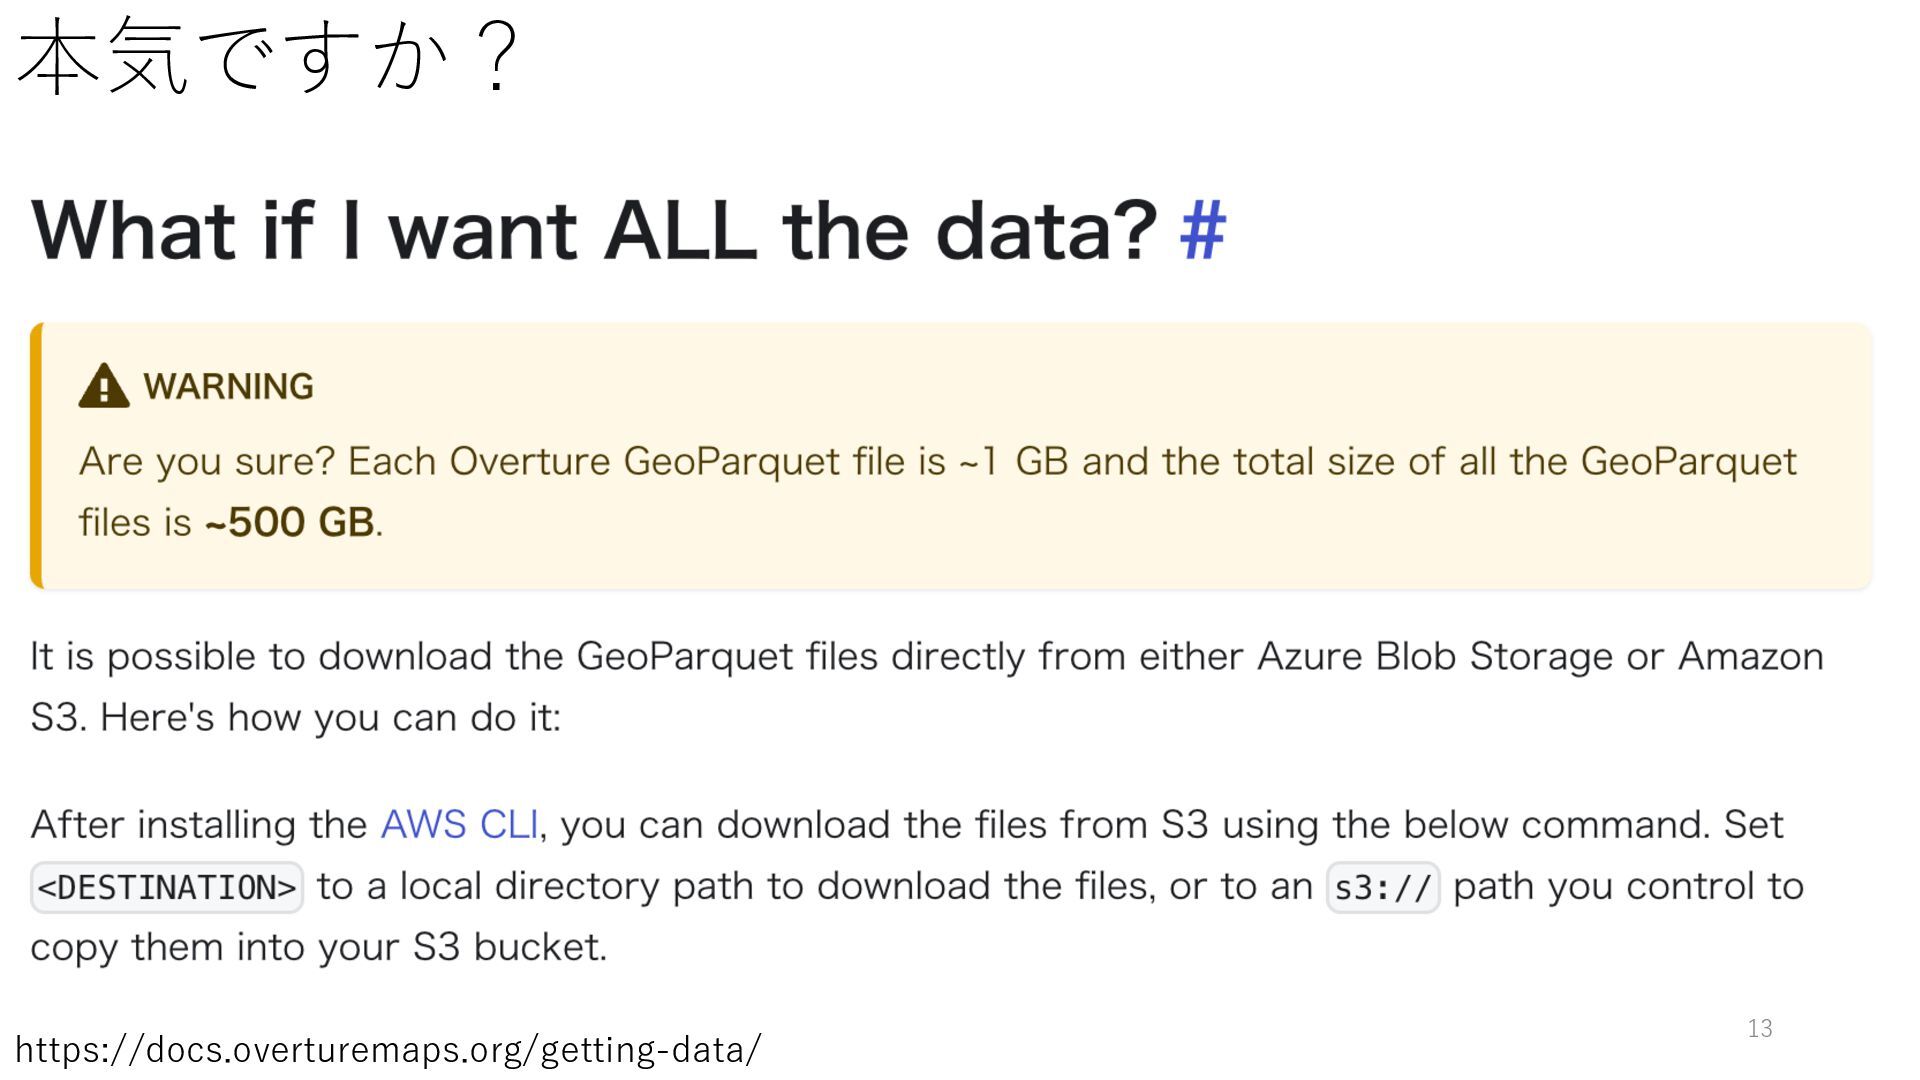This screenshot has height=1080, width=1920.
Task: Open the AWS CLI link
Action: tap(459, 825)
